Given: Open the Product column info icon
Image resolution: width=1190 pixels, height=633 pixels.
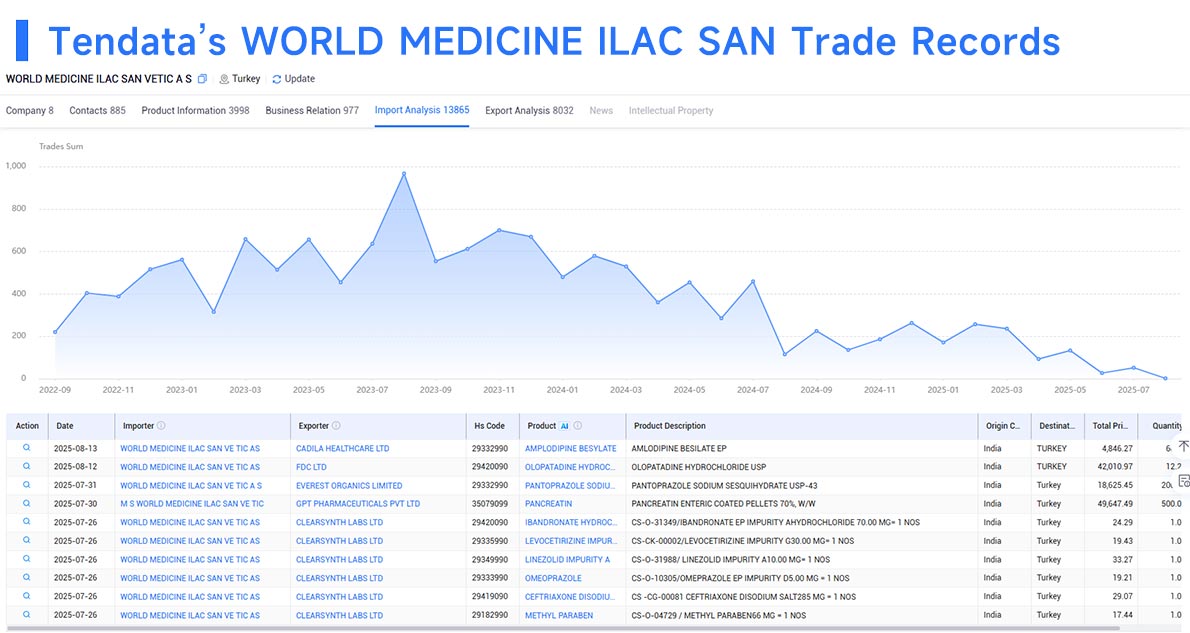Looking at the screenshot, I should point(578,426).
